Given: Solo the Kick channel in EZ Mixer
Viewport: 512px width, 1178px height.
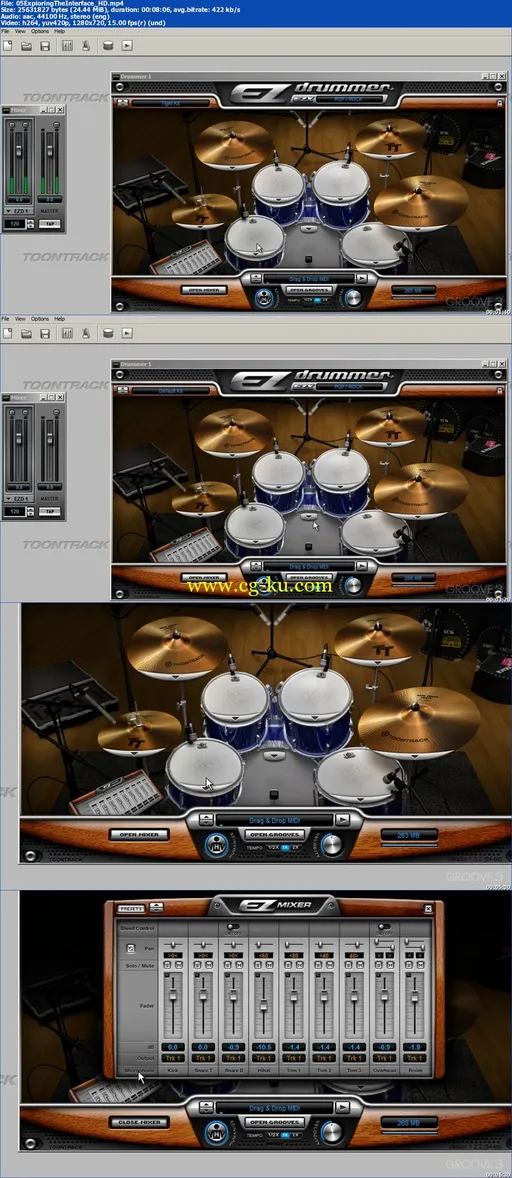Looking at the screenshot, I should [x=168, y=965].
